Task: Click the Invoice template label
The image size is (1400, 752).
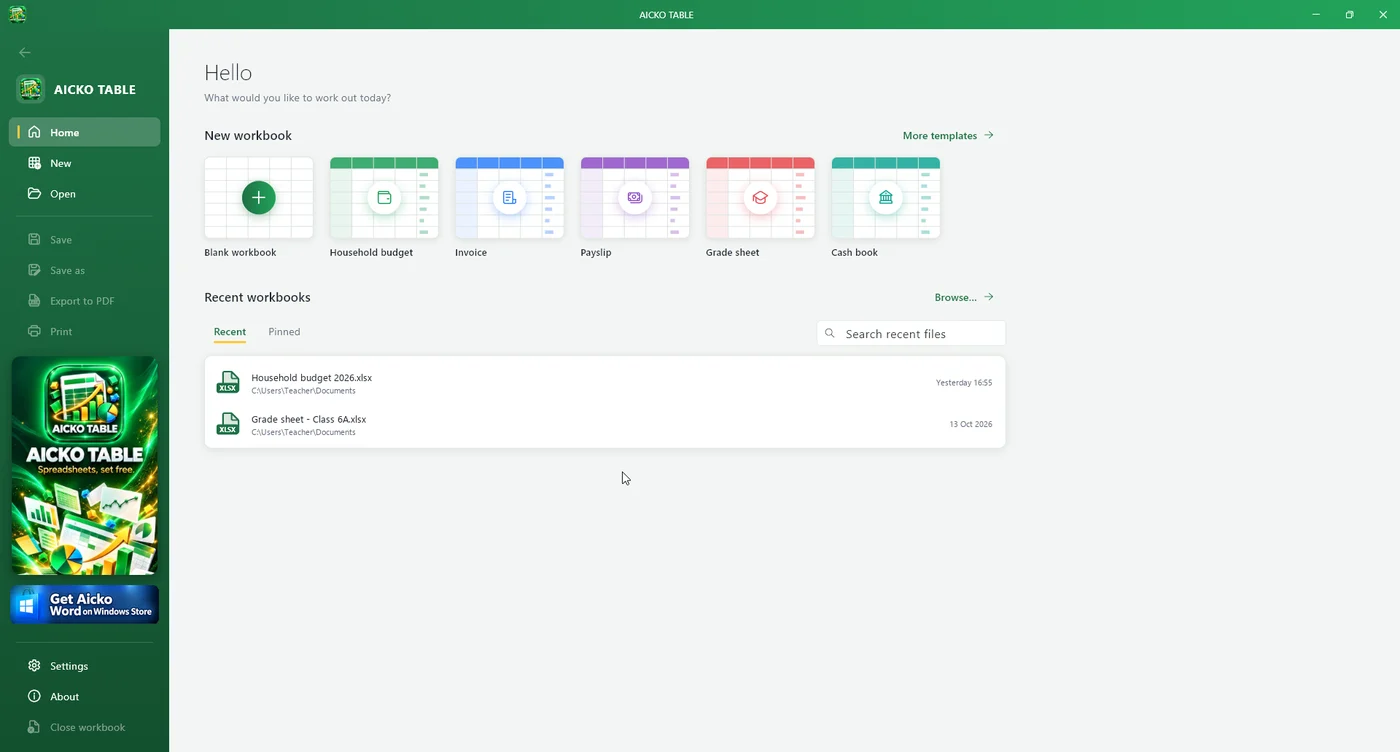Action: 471,253
